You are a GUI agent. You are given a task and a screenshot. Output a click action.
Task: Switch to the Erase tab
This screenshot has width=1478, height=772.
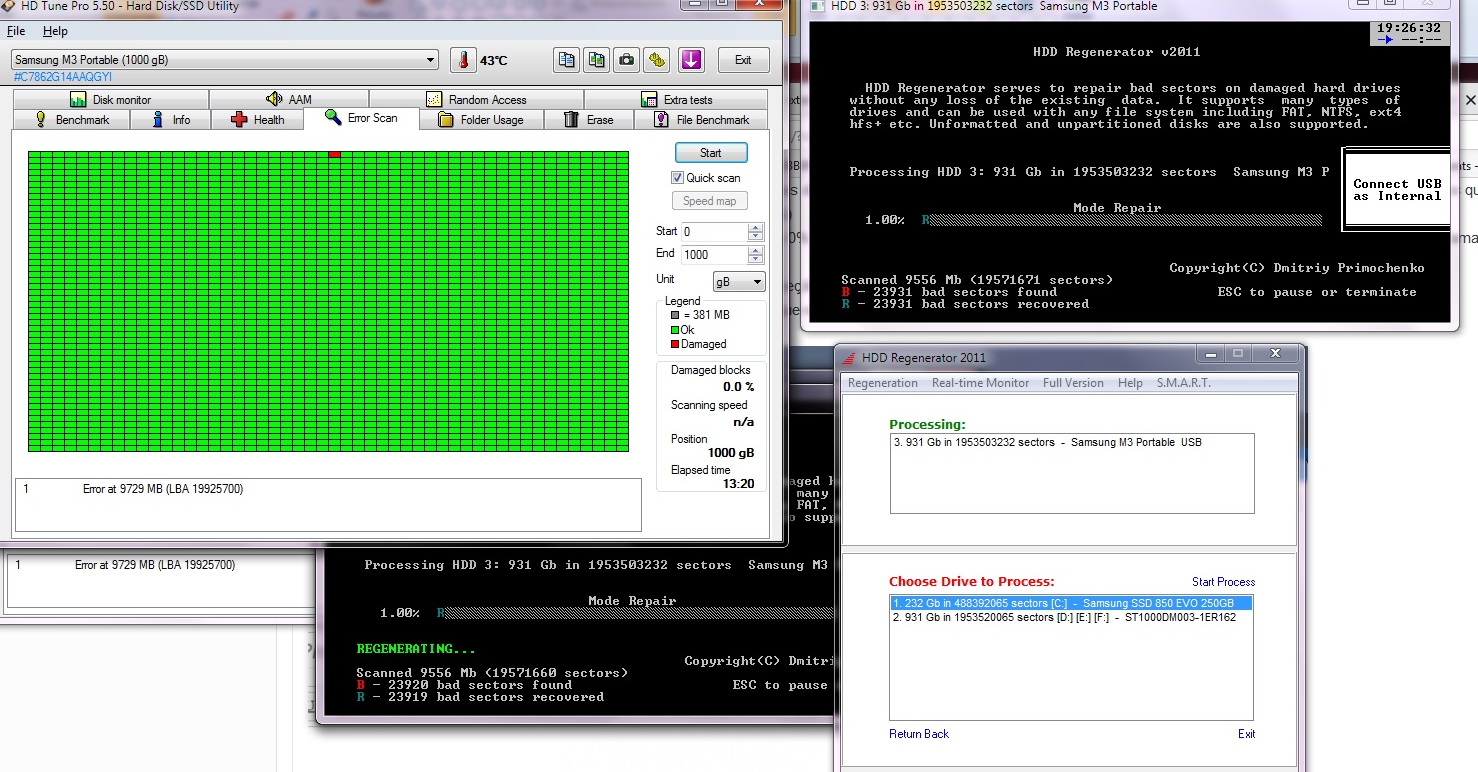589,120
